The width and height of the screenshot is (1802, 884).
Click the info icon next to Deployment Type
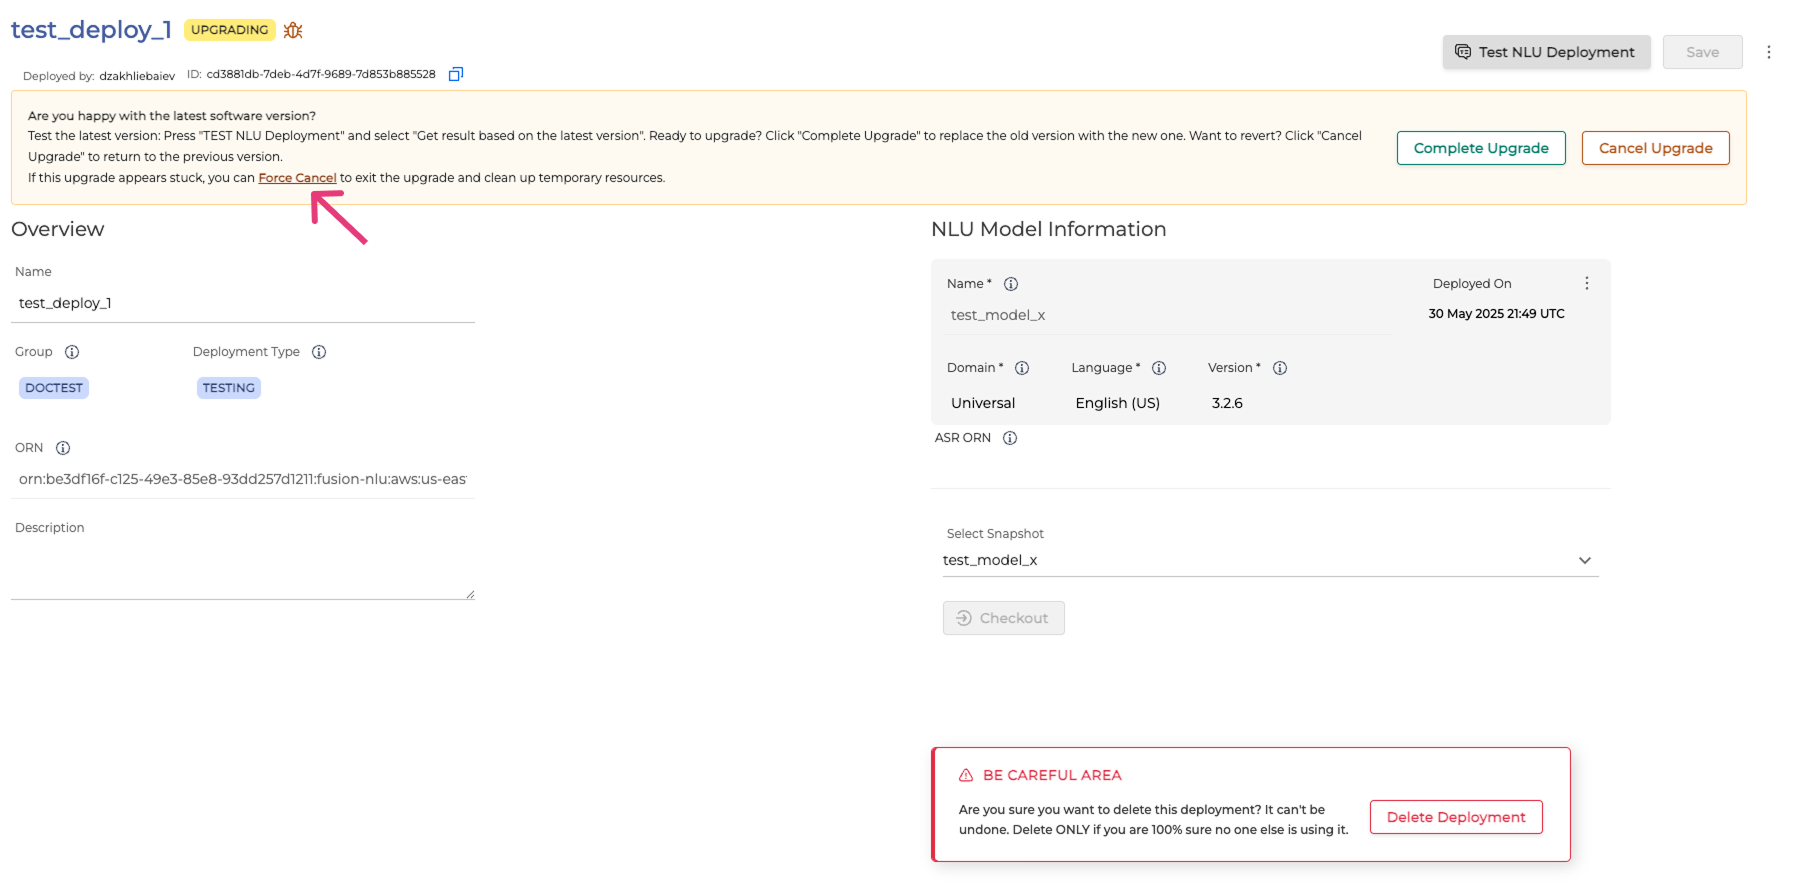pos(319,352)
